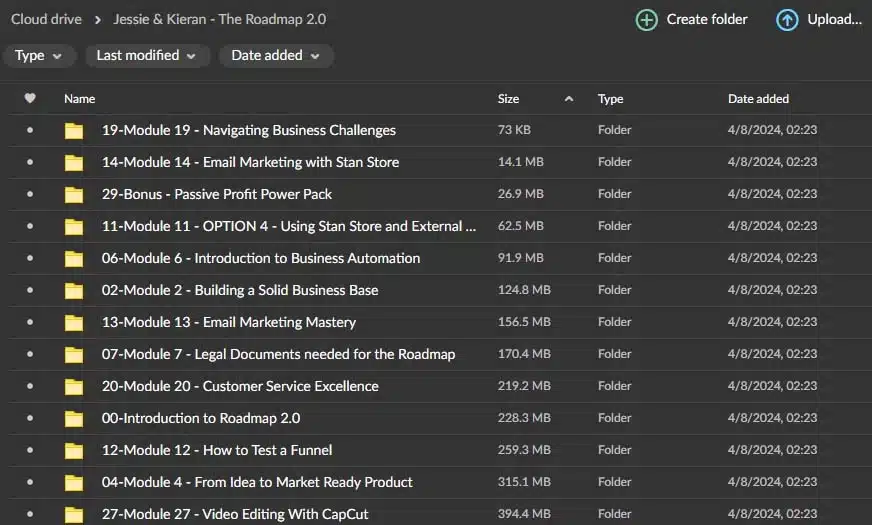Toggle favourite dot for 29-Bonus row
Viewport: 872px width, 525px height.
click(x=30, y=194)
